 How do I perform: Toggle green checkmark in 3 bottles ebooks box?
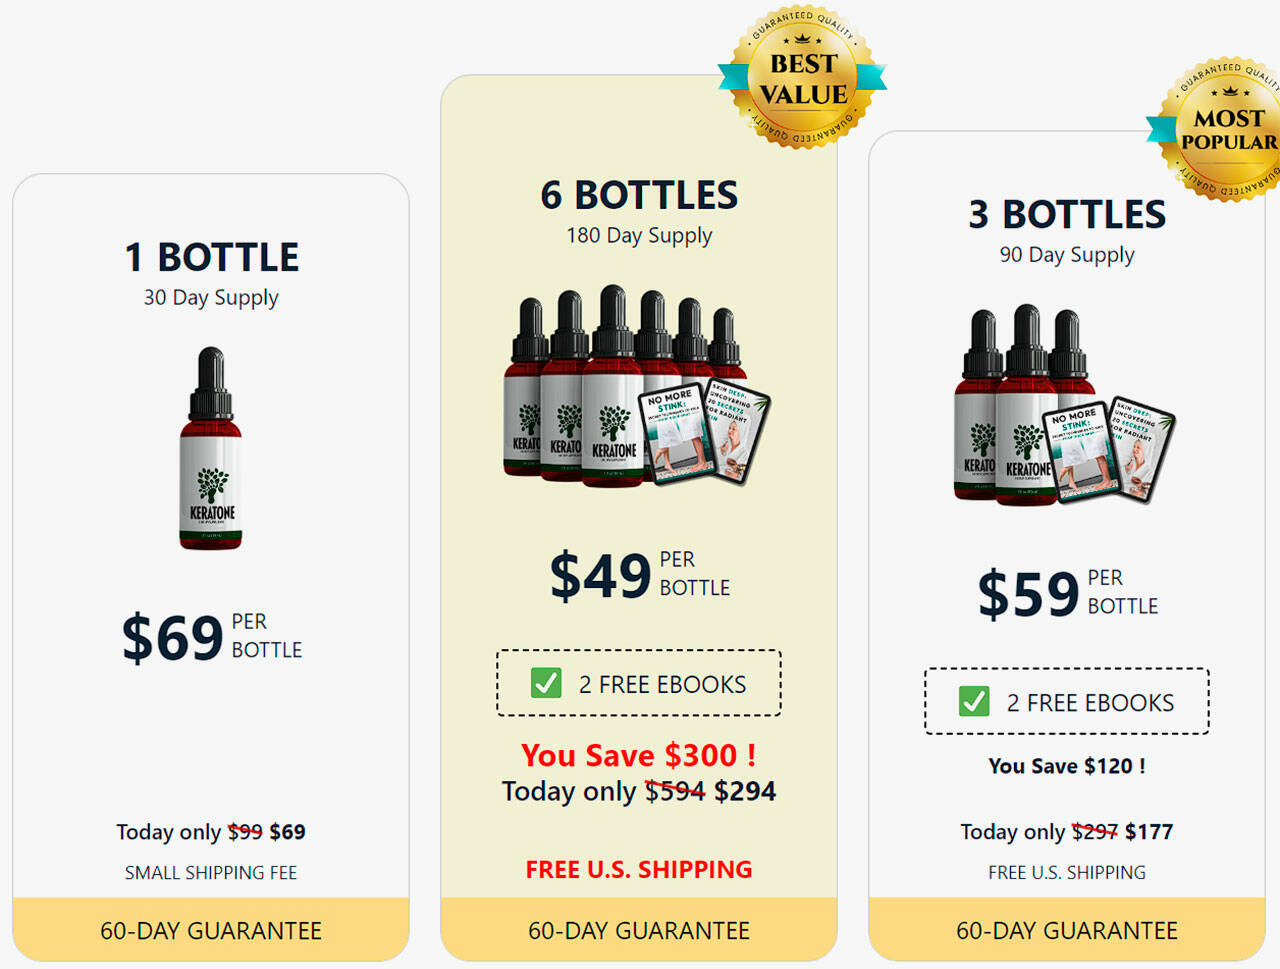click(974, 701)
